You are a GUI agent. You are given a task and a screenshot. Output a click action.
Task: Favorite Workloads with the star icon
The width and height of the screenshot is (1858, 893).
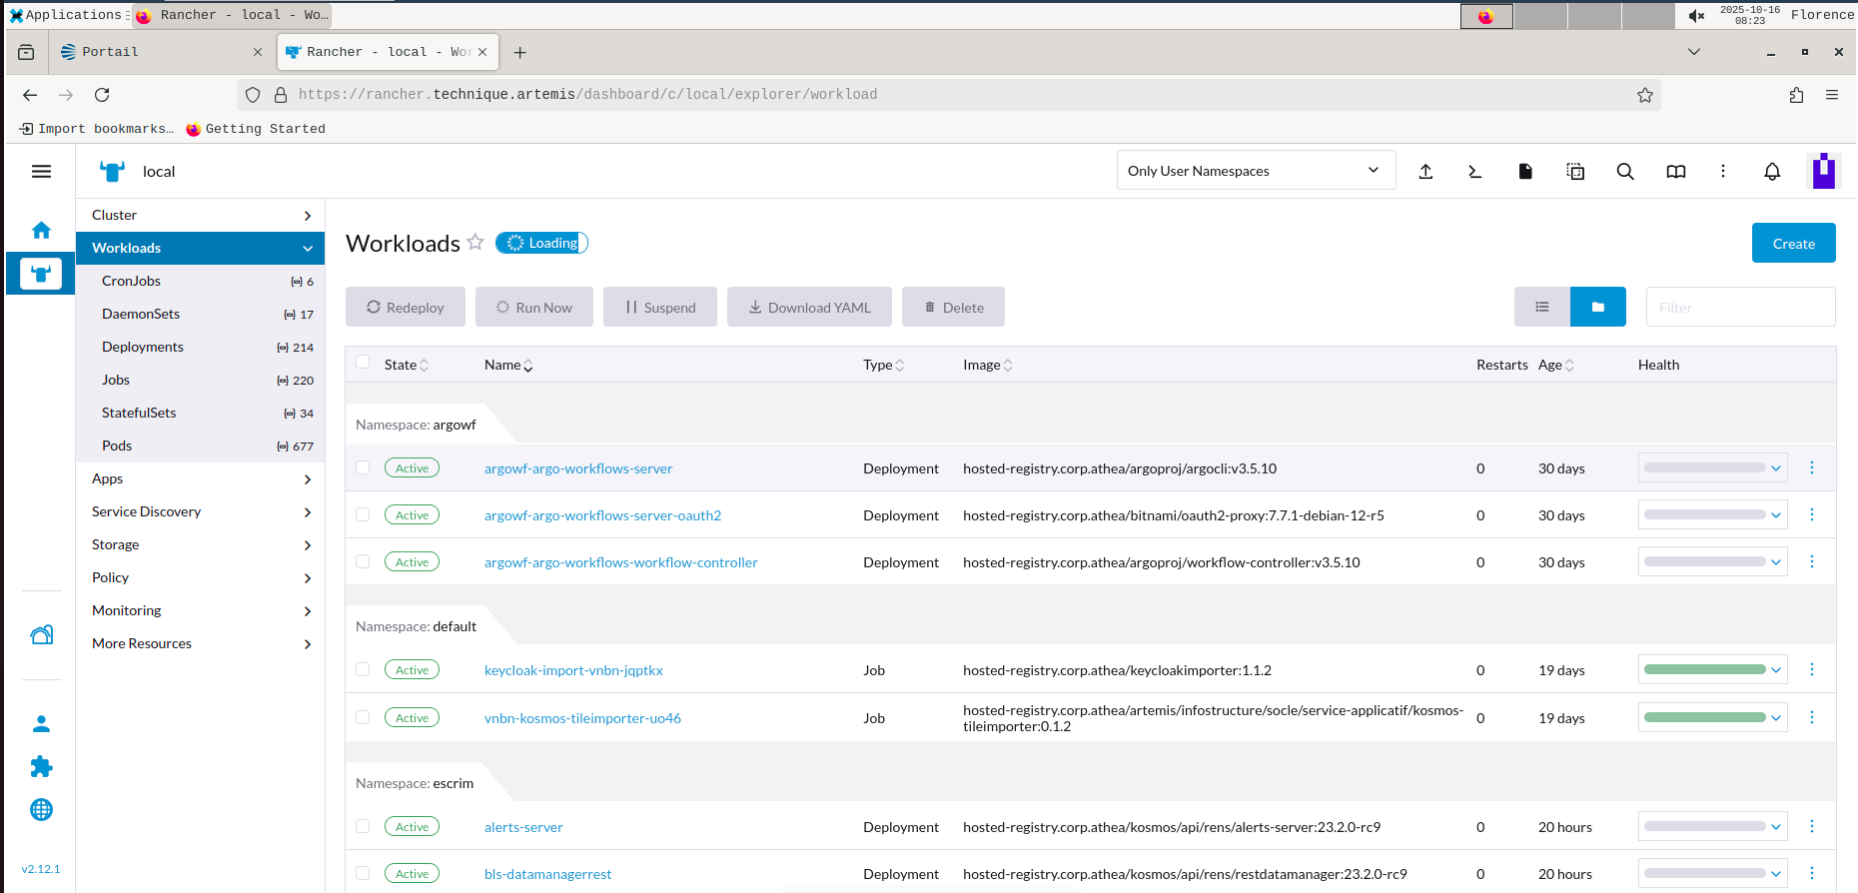coord(476,242)
